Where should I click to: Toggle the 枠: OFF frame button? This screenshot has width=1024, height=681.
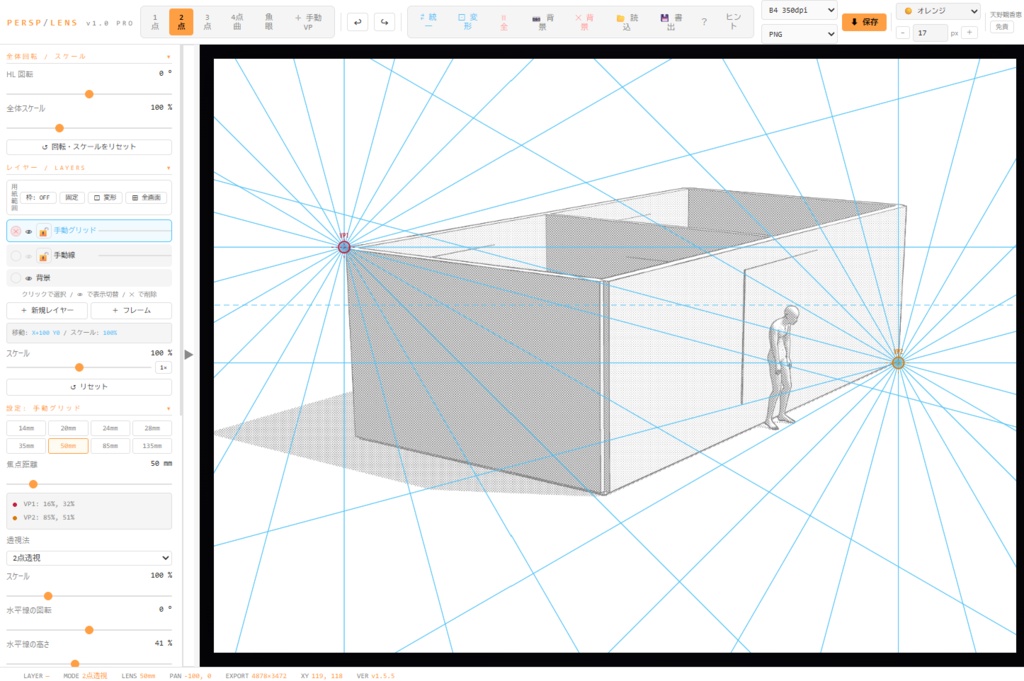point(38,197)
